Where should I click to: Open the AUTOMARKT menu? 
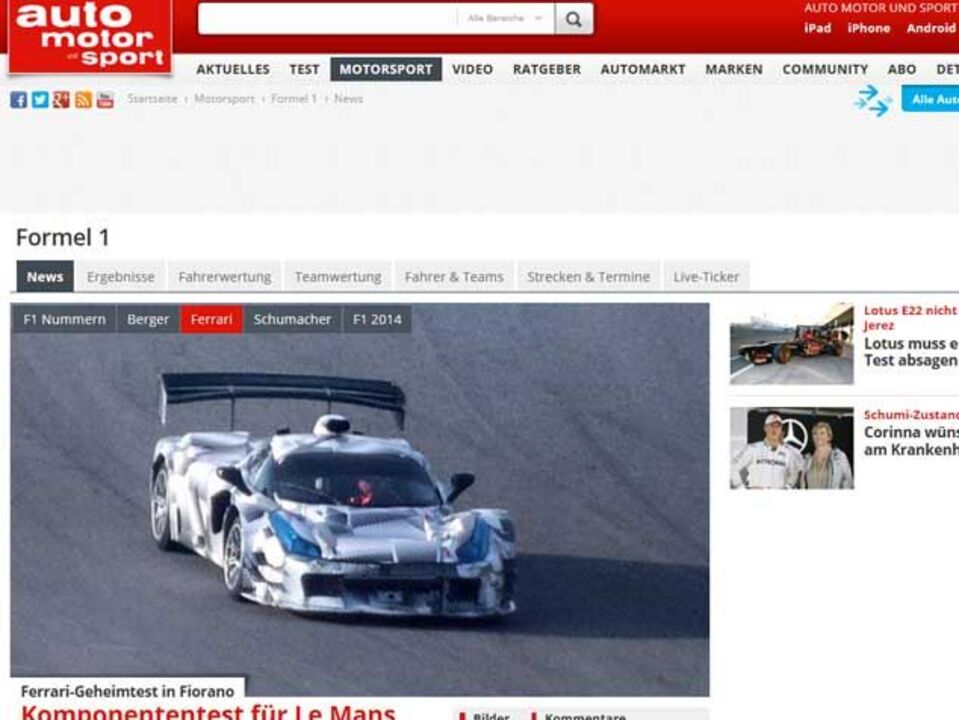point(643,70)
